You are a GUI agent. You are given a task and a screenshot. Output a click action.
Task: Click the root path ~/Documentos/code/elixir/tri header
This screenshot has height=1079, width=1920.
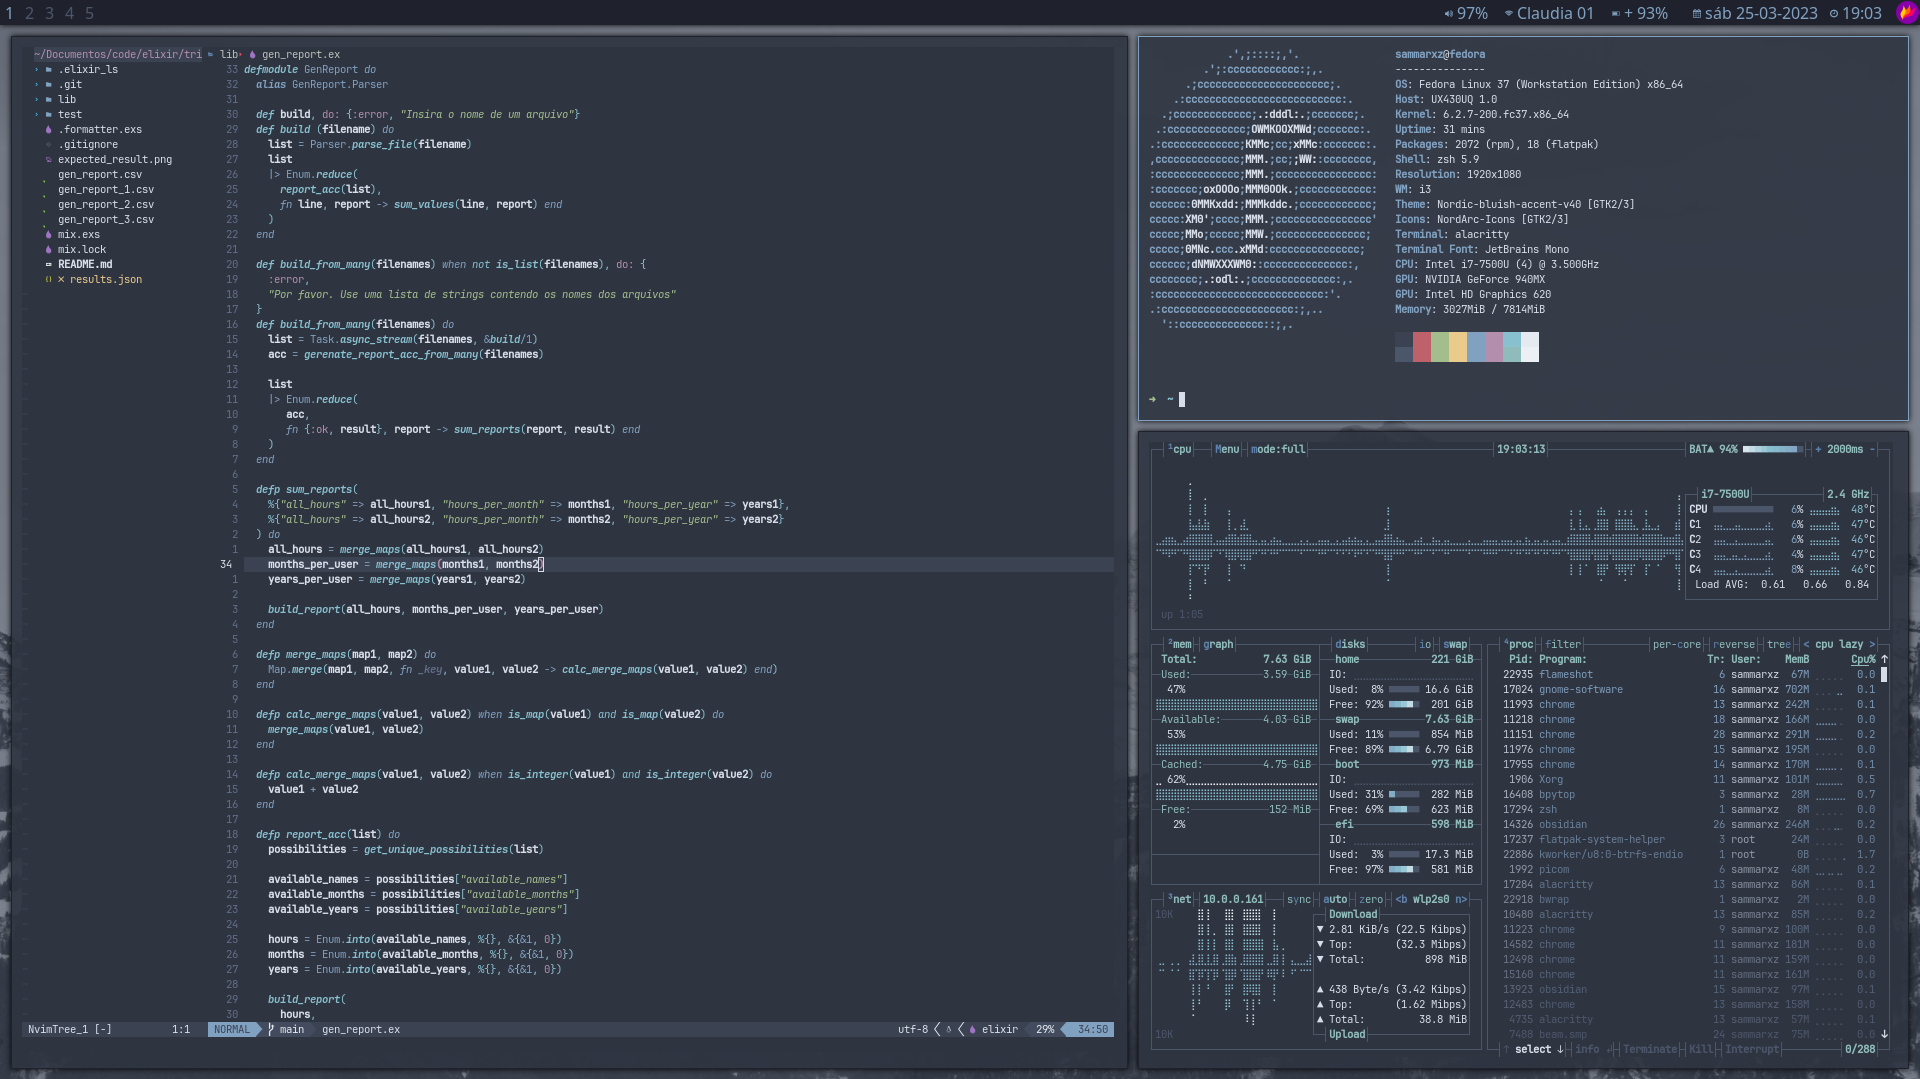pos(118,55)
